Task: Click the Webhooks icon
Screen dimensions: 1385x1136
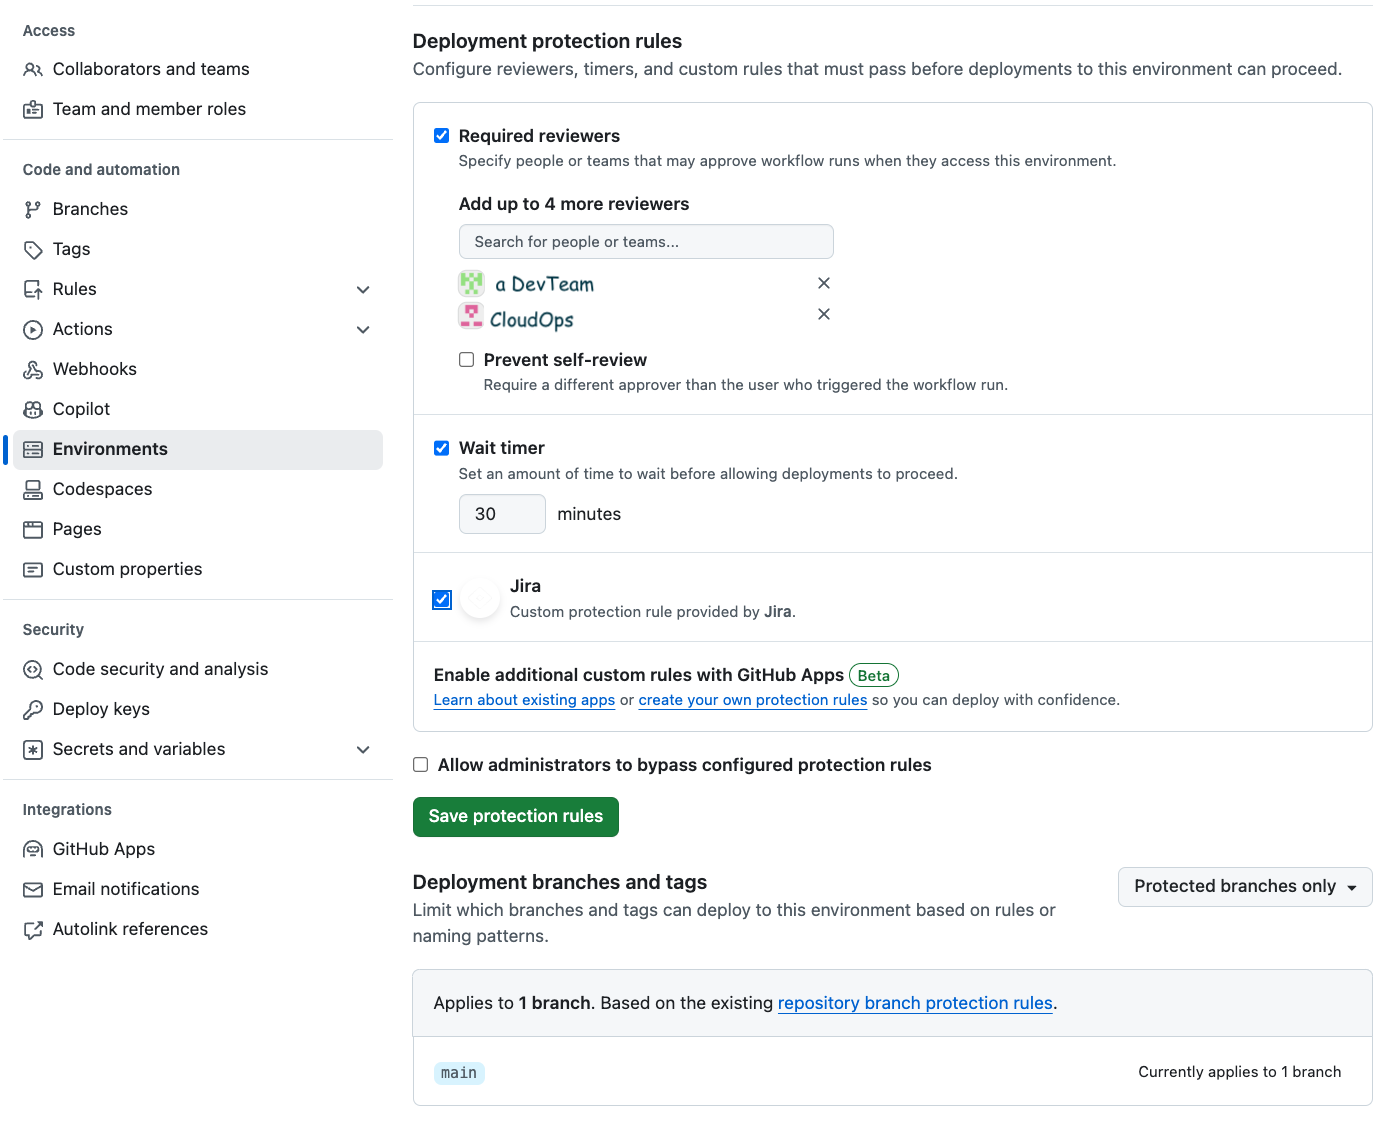Action: point(33,369)
